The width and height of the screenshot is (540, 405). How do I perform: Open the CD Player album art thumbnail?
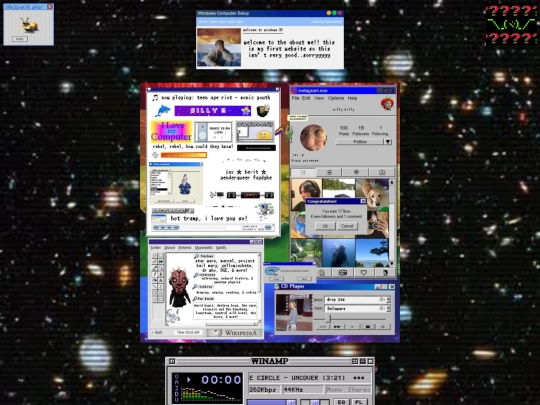point(294,312)
